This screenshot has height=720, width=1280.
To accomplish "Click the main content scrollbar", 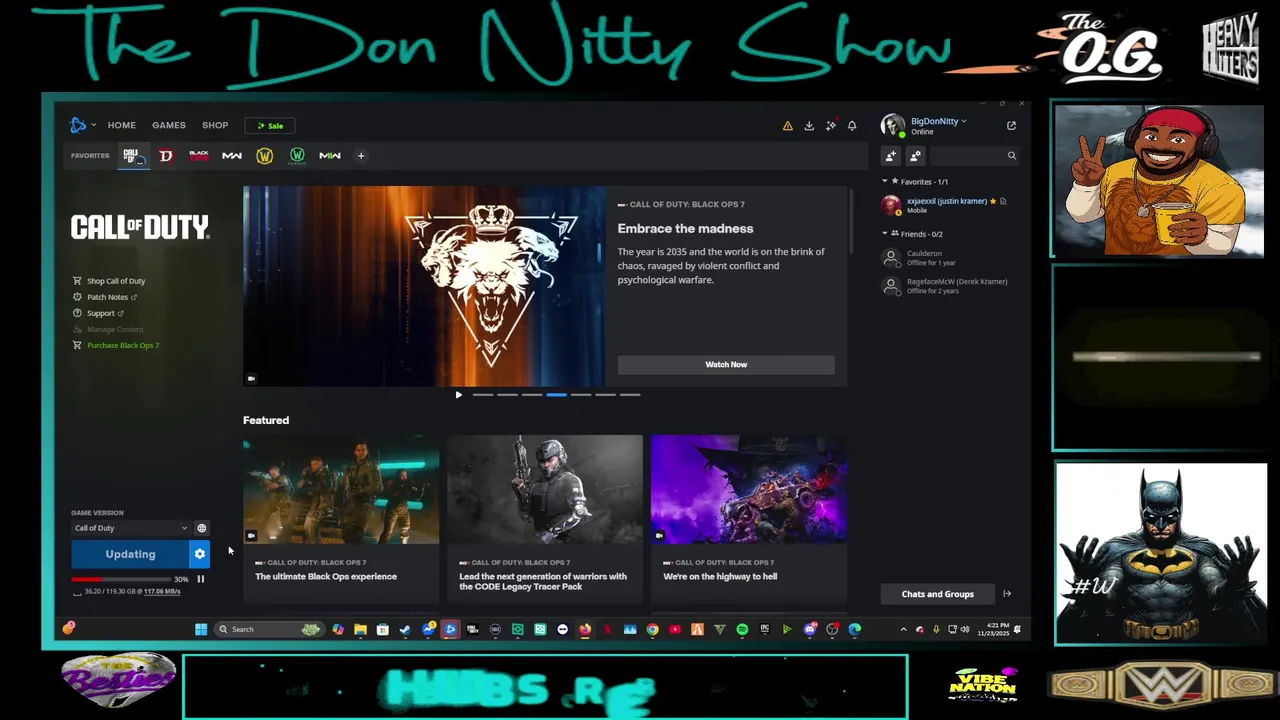I will [x=851, y=220].
